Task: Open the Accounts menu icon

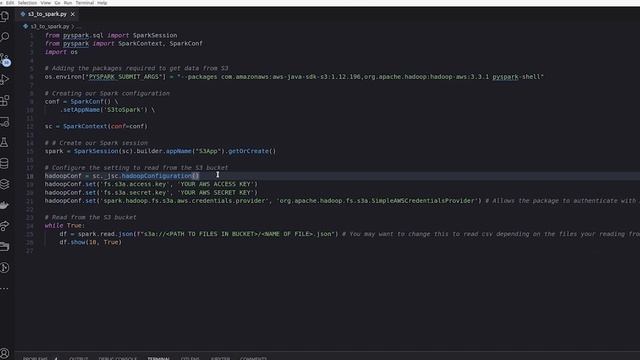Action: coord(5,353)
